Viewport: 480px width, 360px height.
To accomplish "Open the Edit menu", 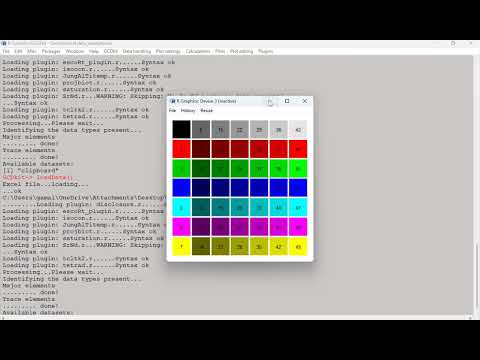I will click(x=18, y=51).
